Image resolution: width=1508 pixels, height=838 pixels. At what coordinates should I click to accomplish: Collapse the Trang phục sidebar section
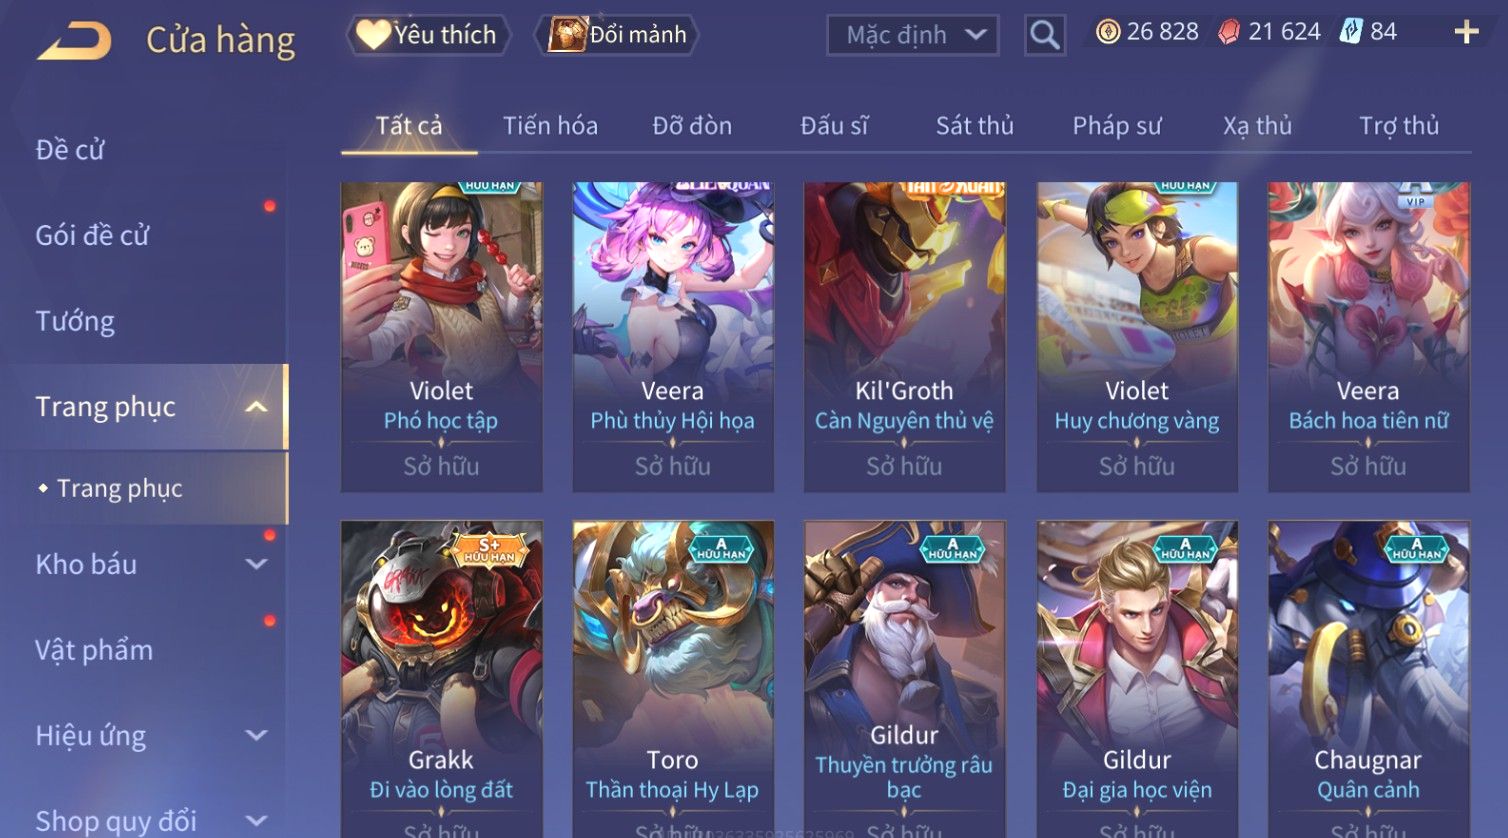pyautogui.click(x=256, y=407)
